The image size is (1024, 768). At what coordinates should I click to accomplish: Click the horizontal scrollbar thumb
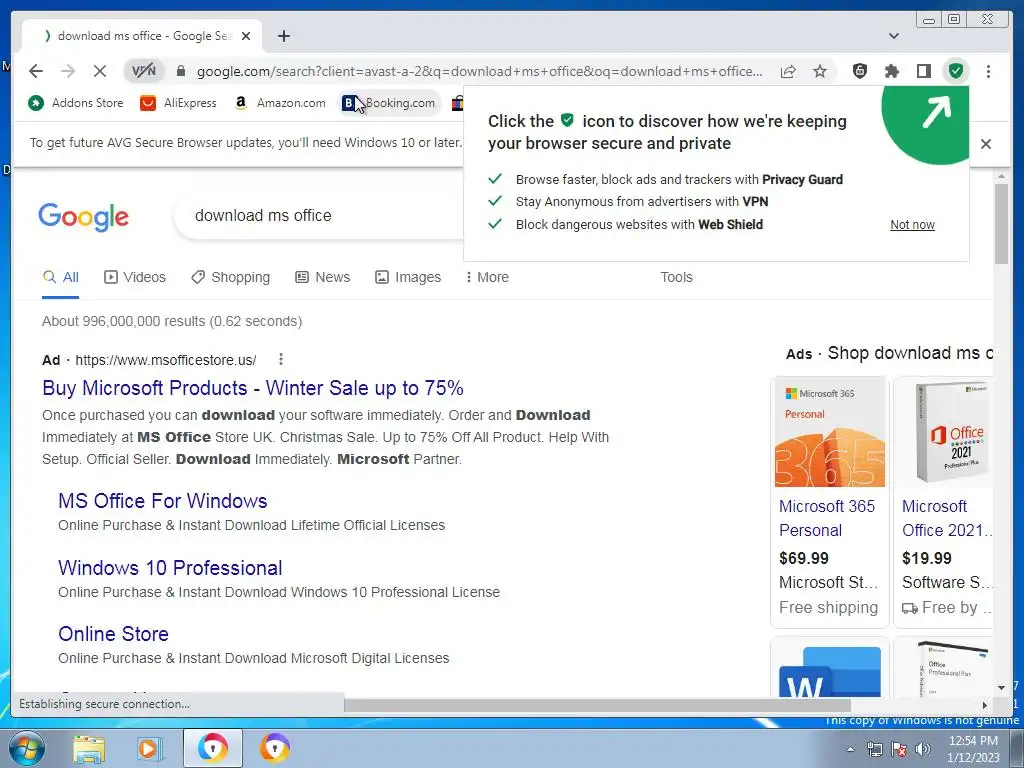[x=597, y=705]
